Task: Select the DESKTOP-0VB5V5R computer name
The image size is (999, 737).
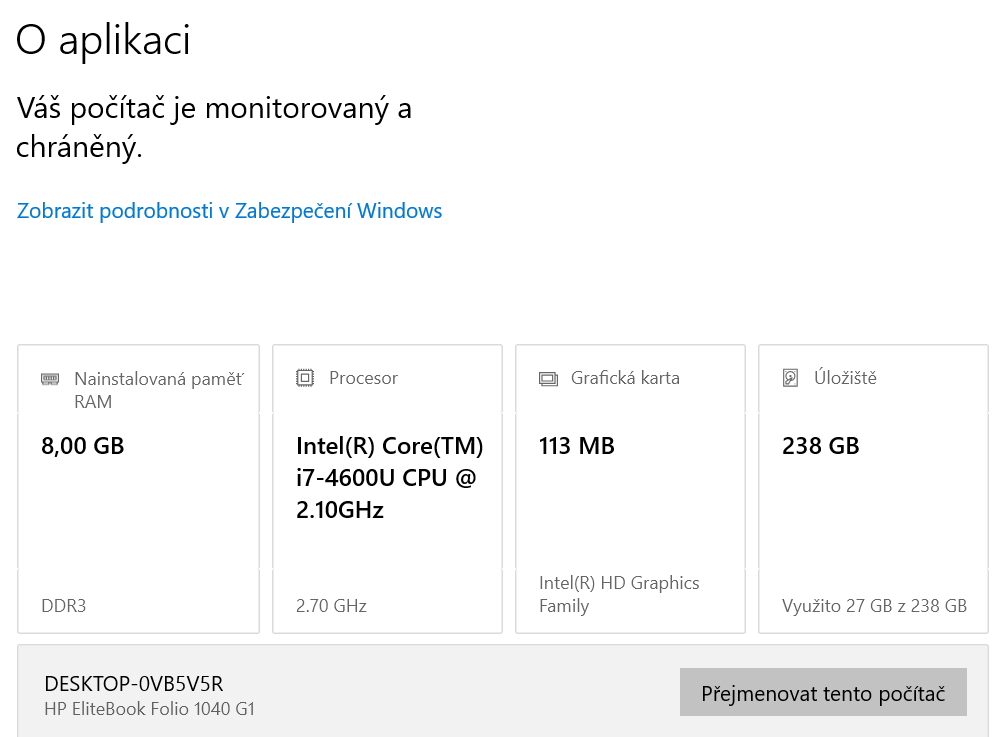Action: [134, 684]
